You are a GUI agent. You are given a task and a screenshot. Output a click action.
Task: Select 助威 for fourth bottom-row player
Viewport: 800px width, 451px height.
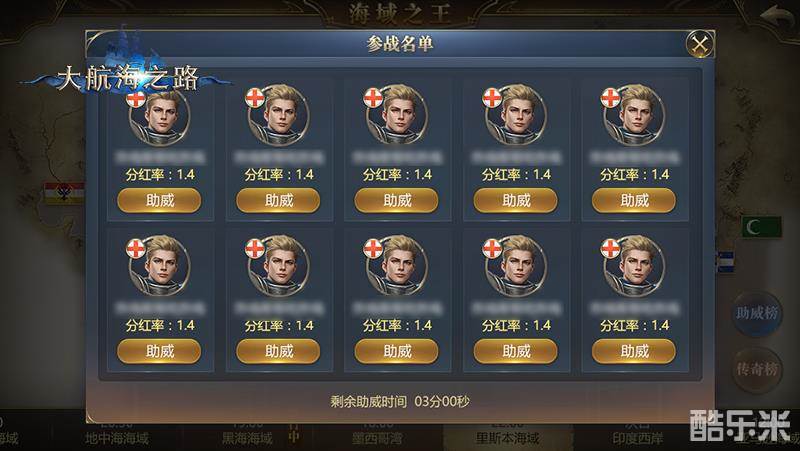515,352
